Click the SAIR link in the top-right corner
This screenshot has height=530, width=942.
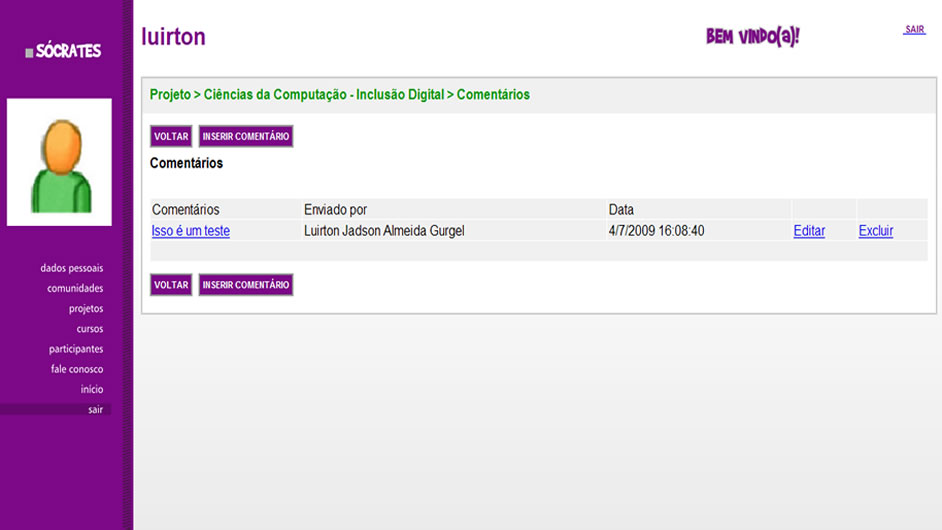(x=914, y=30)
